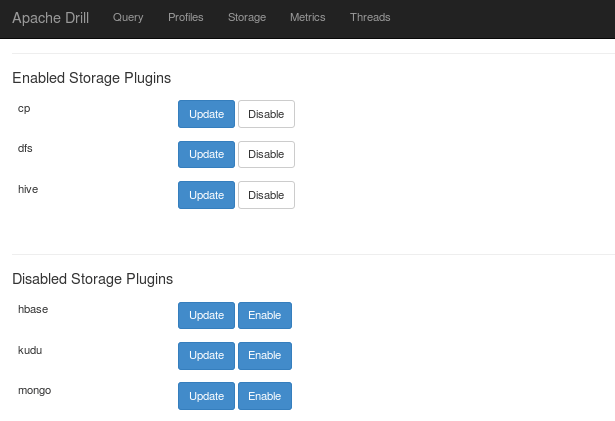Select the kudu plugin name
The image size is (615, 421).
point(30,350)
